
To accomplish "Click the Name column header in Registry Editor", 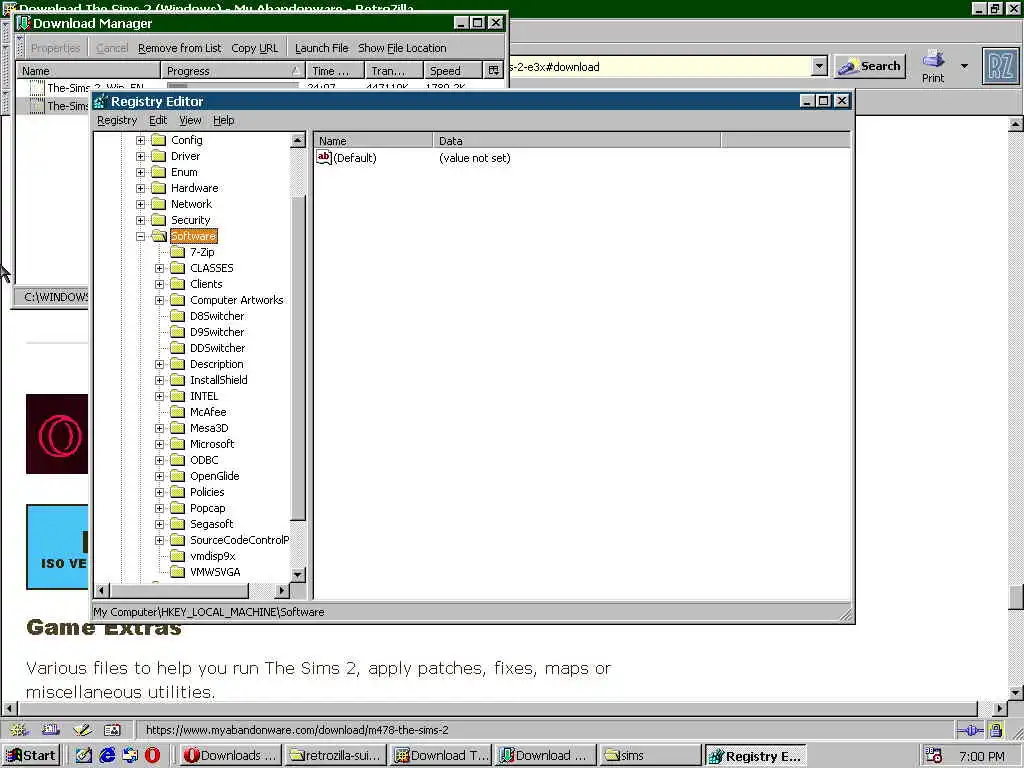I will (x=373, y=140).
